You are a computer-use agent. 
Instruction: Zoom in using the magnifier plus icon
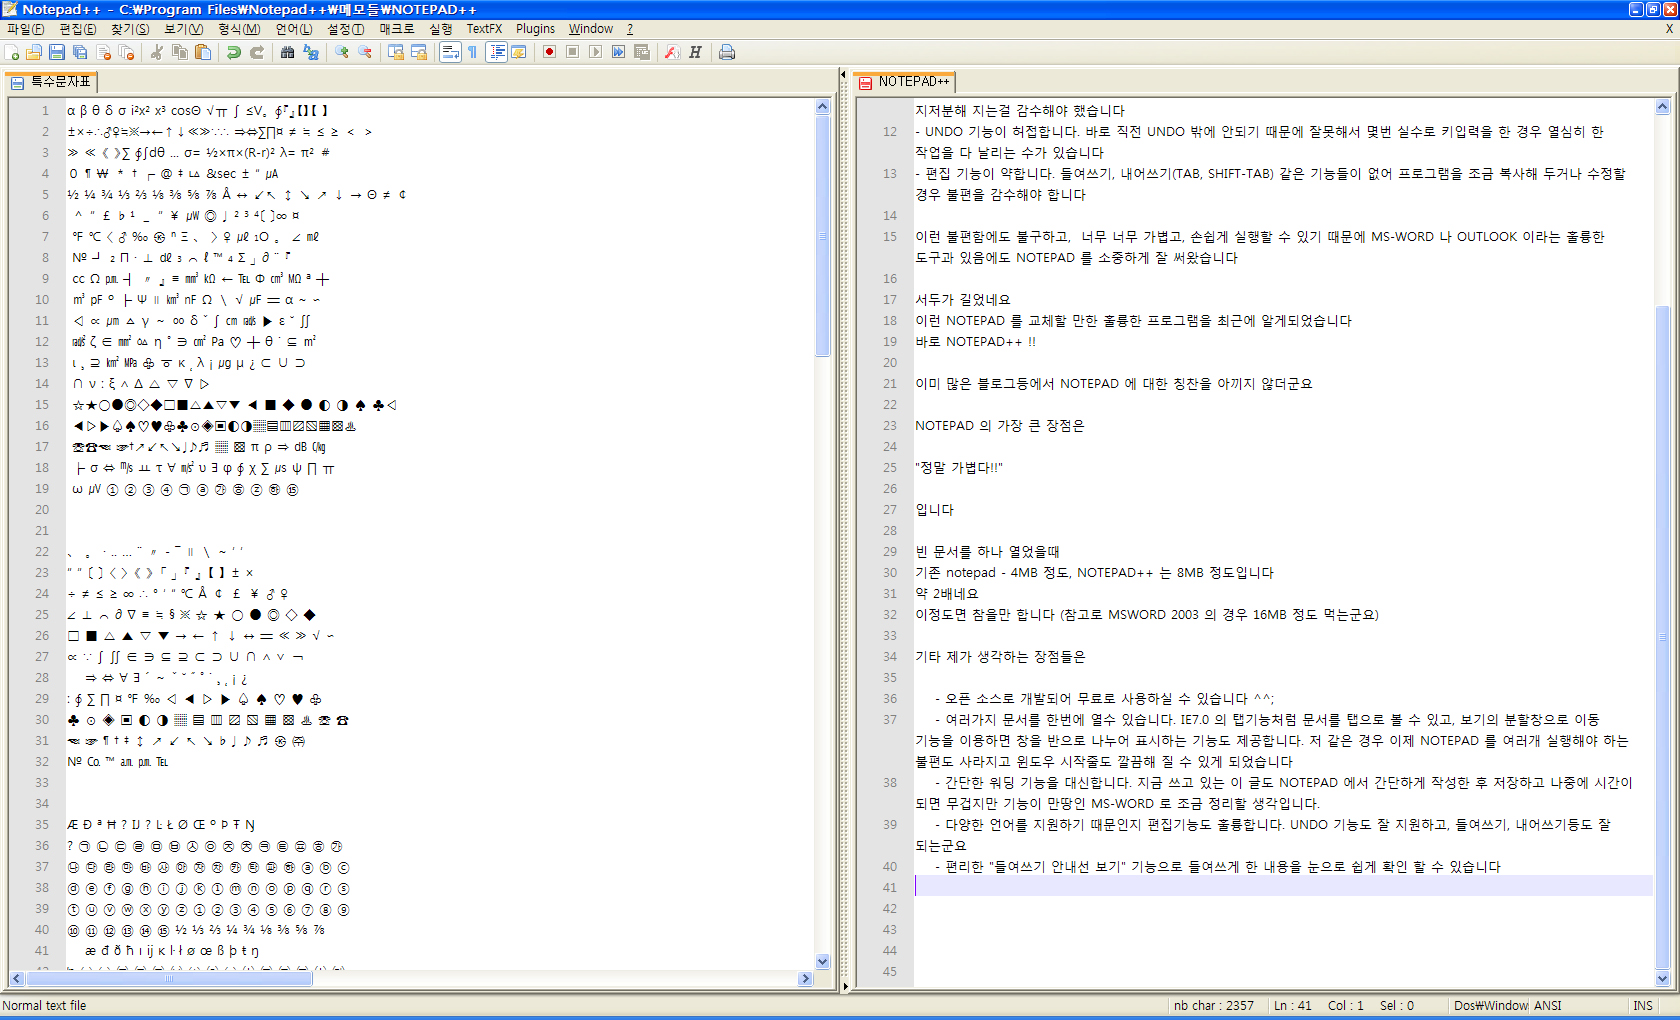pos(342,52)
